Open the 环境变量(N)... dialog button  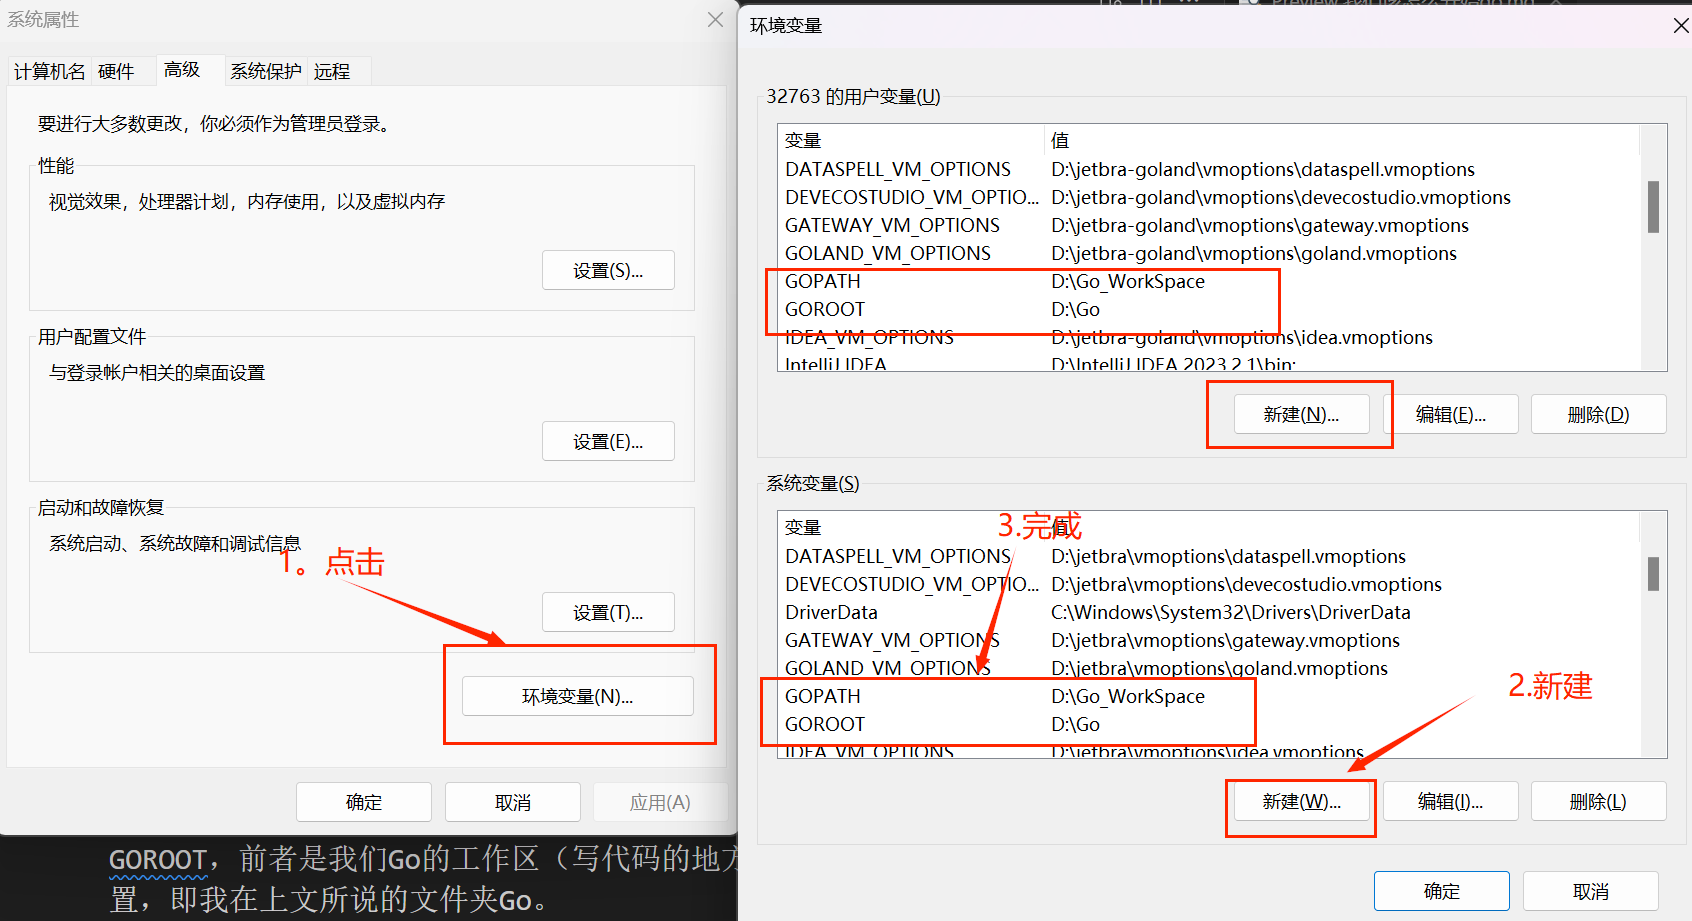(x=577, y=696)
